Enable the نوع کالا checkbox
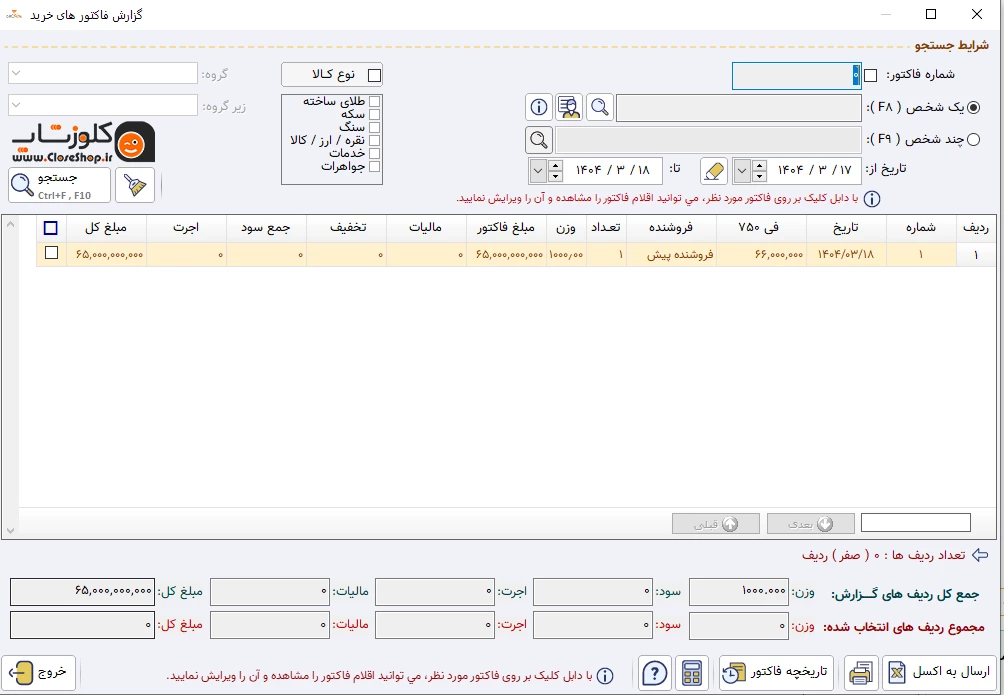This screenshot has height=695, width=1004. 375,76
